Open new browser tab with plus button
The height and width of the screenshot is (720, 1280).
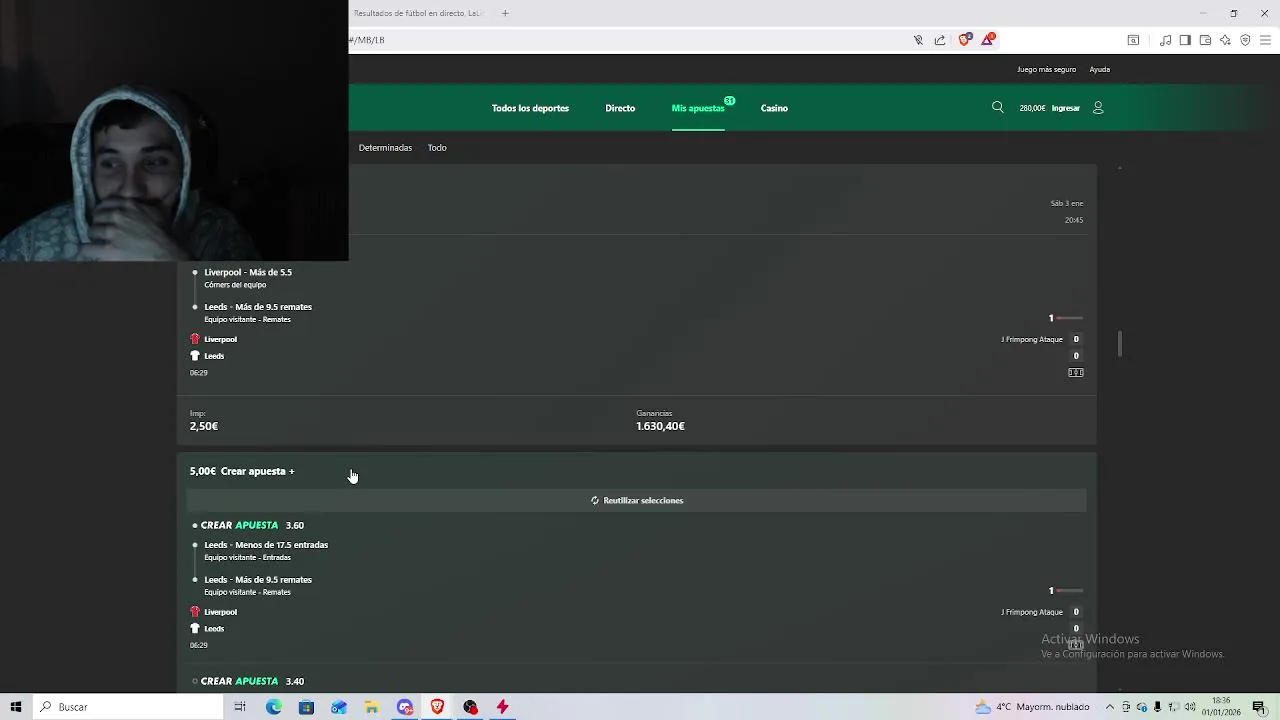point(505,13)
